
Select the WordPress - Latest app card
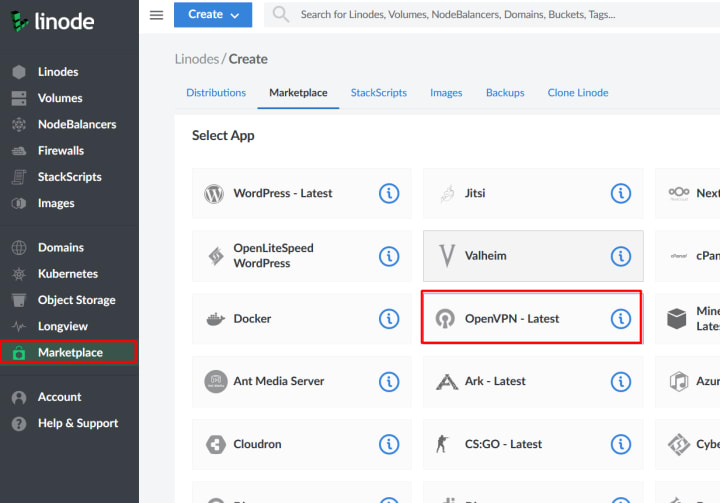[302, 193]
